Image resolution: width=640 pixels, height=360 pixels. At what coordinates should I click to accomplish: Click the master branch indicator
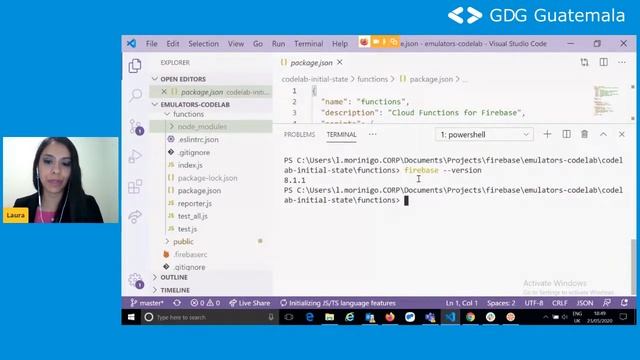pyautogui.click(x=147, y=303)
